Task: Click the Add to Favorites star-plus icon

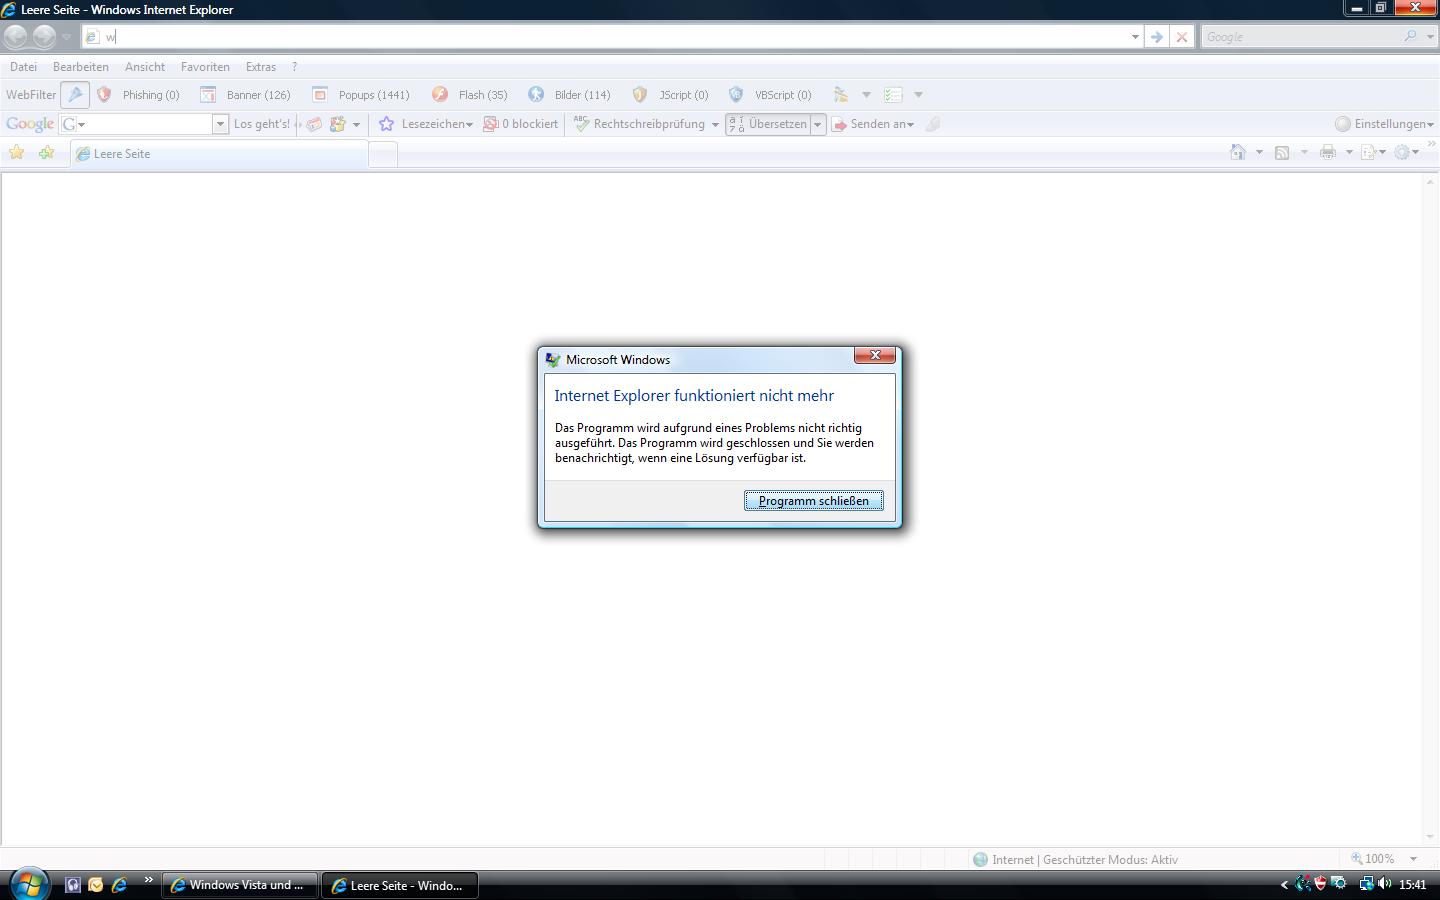Action: [x=46, y=153]
